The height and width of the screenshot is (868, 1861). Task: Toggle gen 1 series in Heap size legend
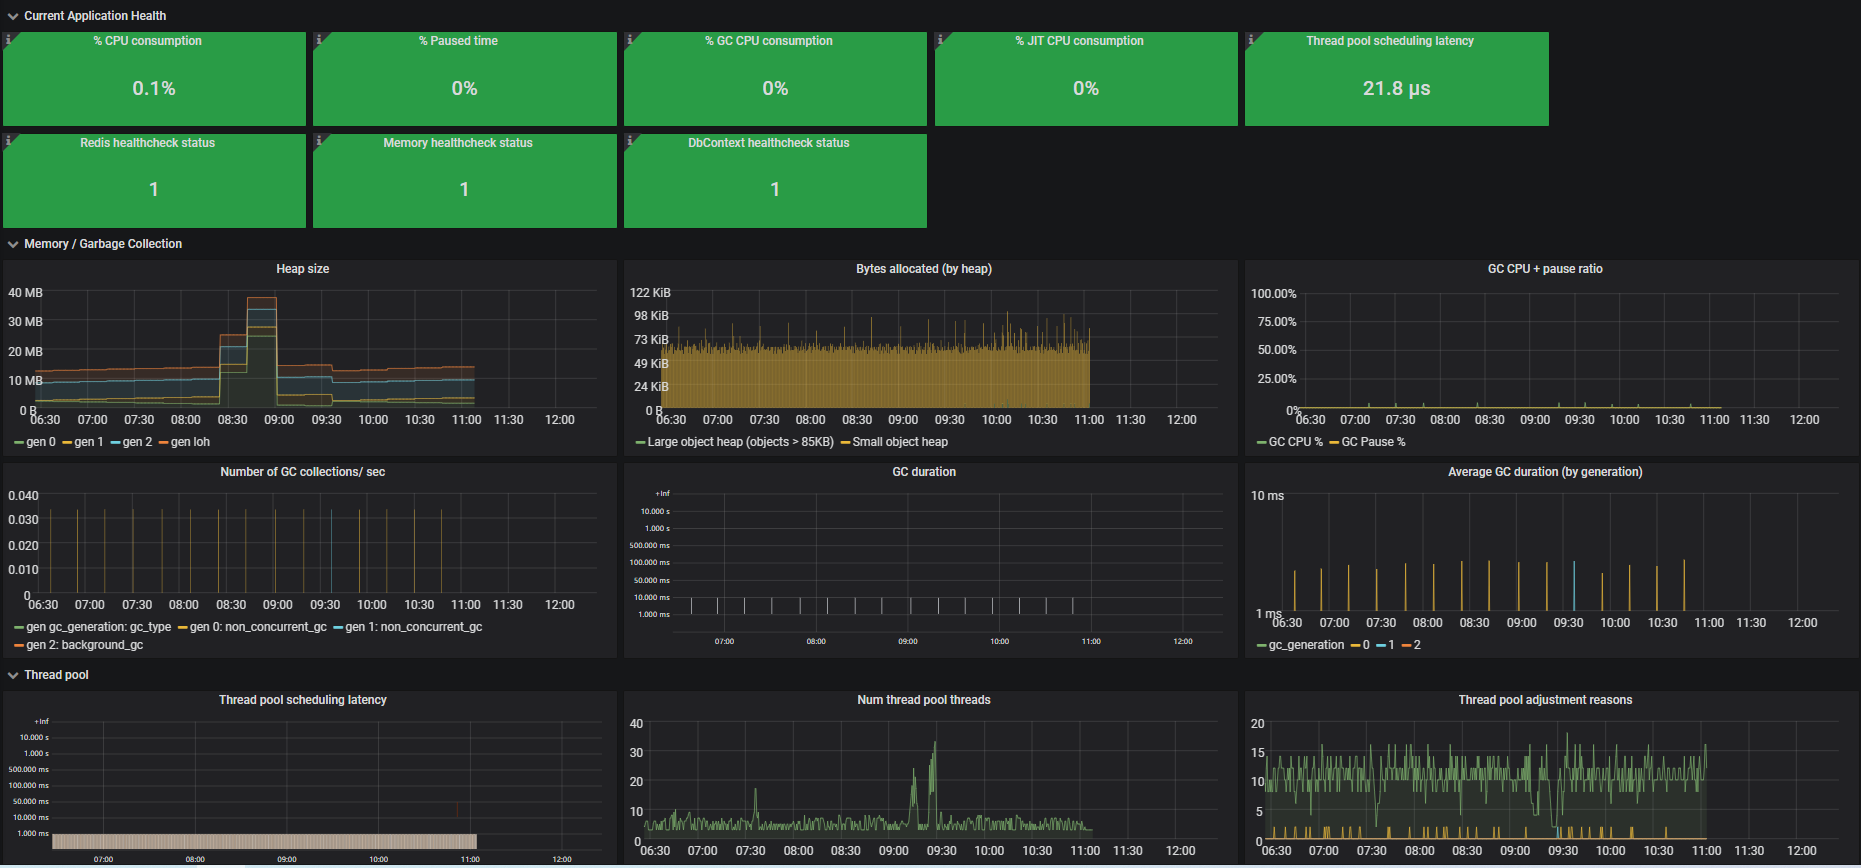click(x=89, y=442)
